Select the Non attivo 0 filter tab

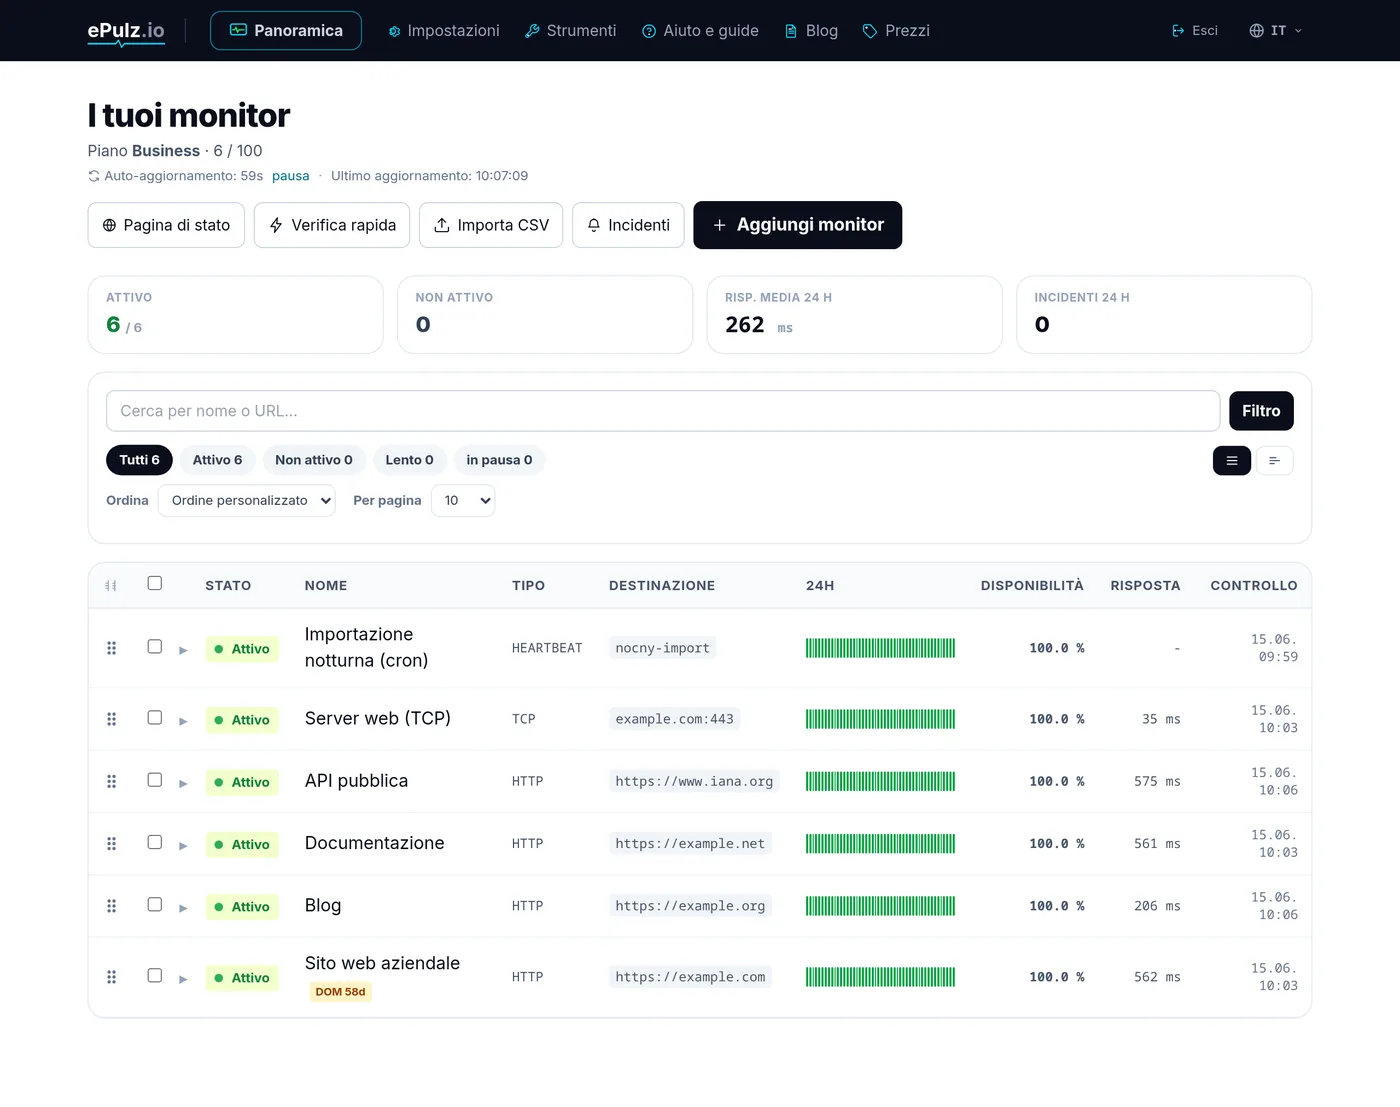[314, 460]
